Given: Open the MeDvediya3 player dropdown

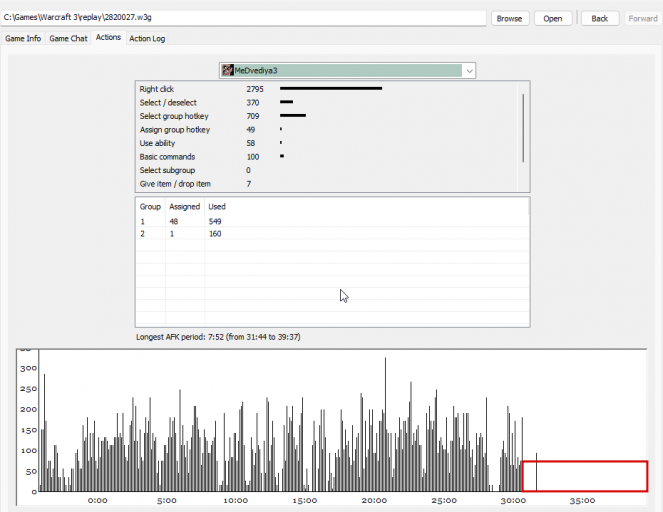Looking at the screenshot, I should [x=347, y=71].
